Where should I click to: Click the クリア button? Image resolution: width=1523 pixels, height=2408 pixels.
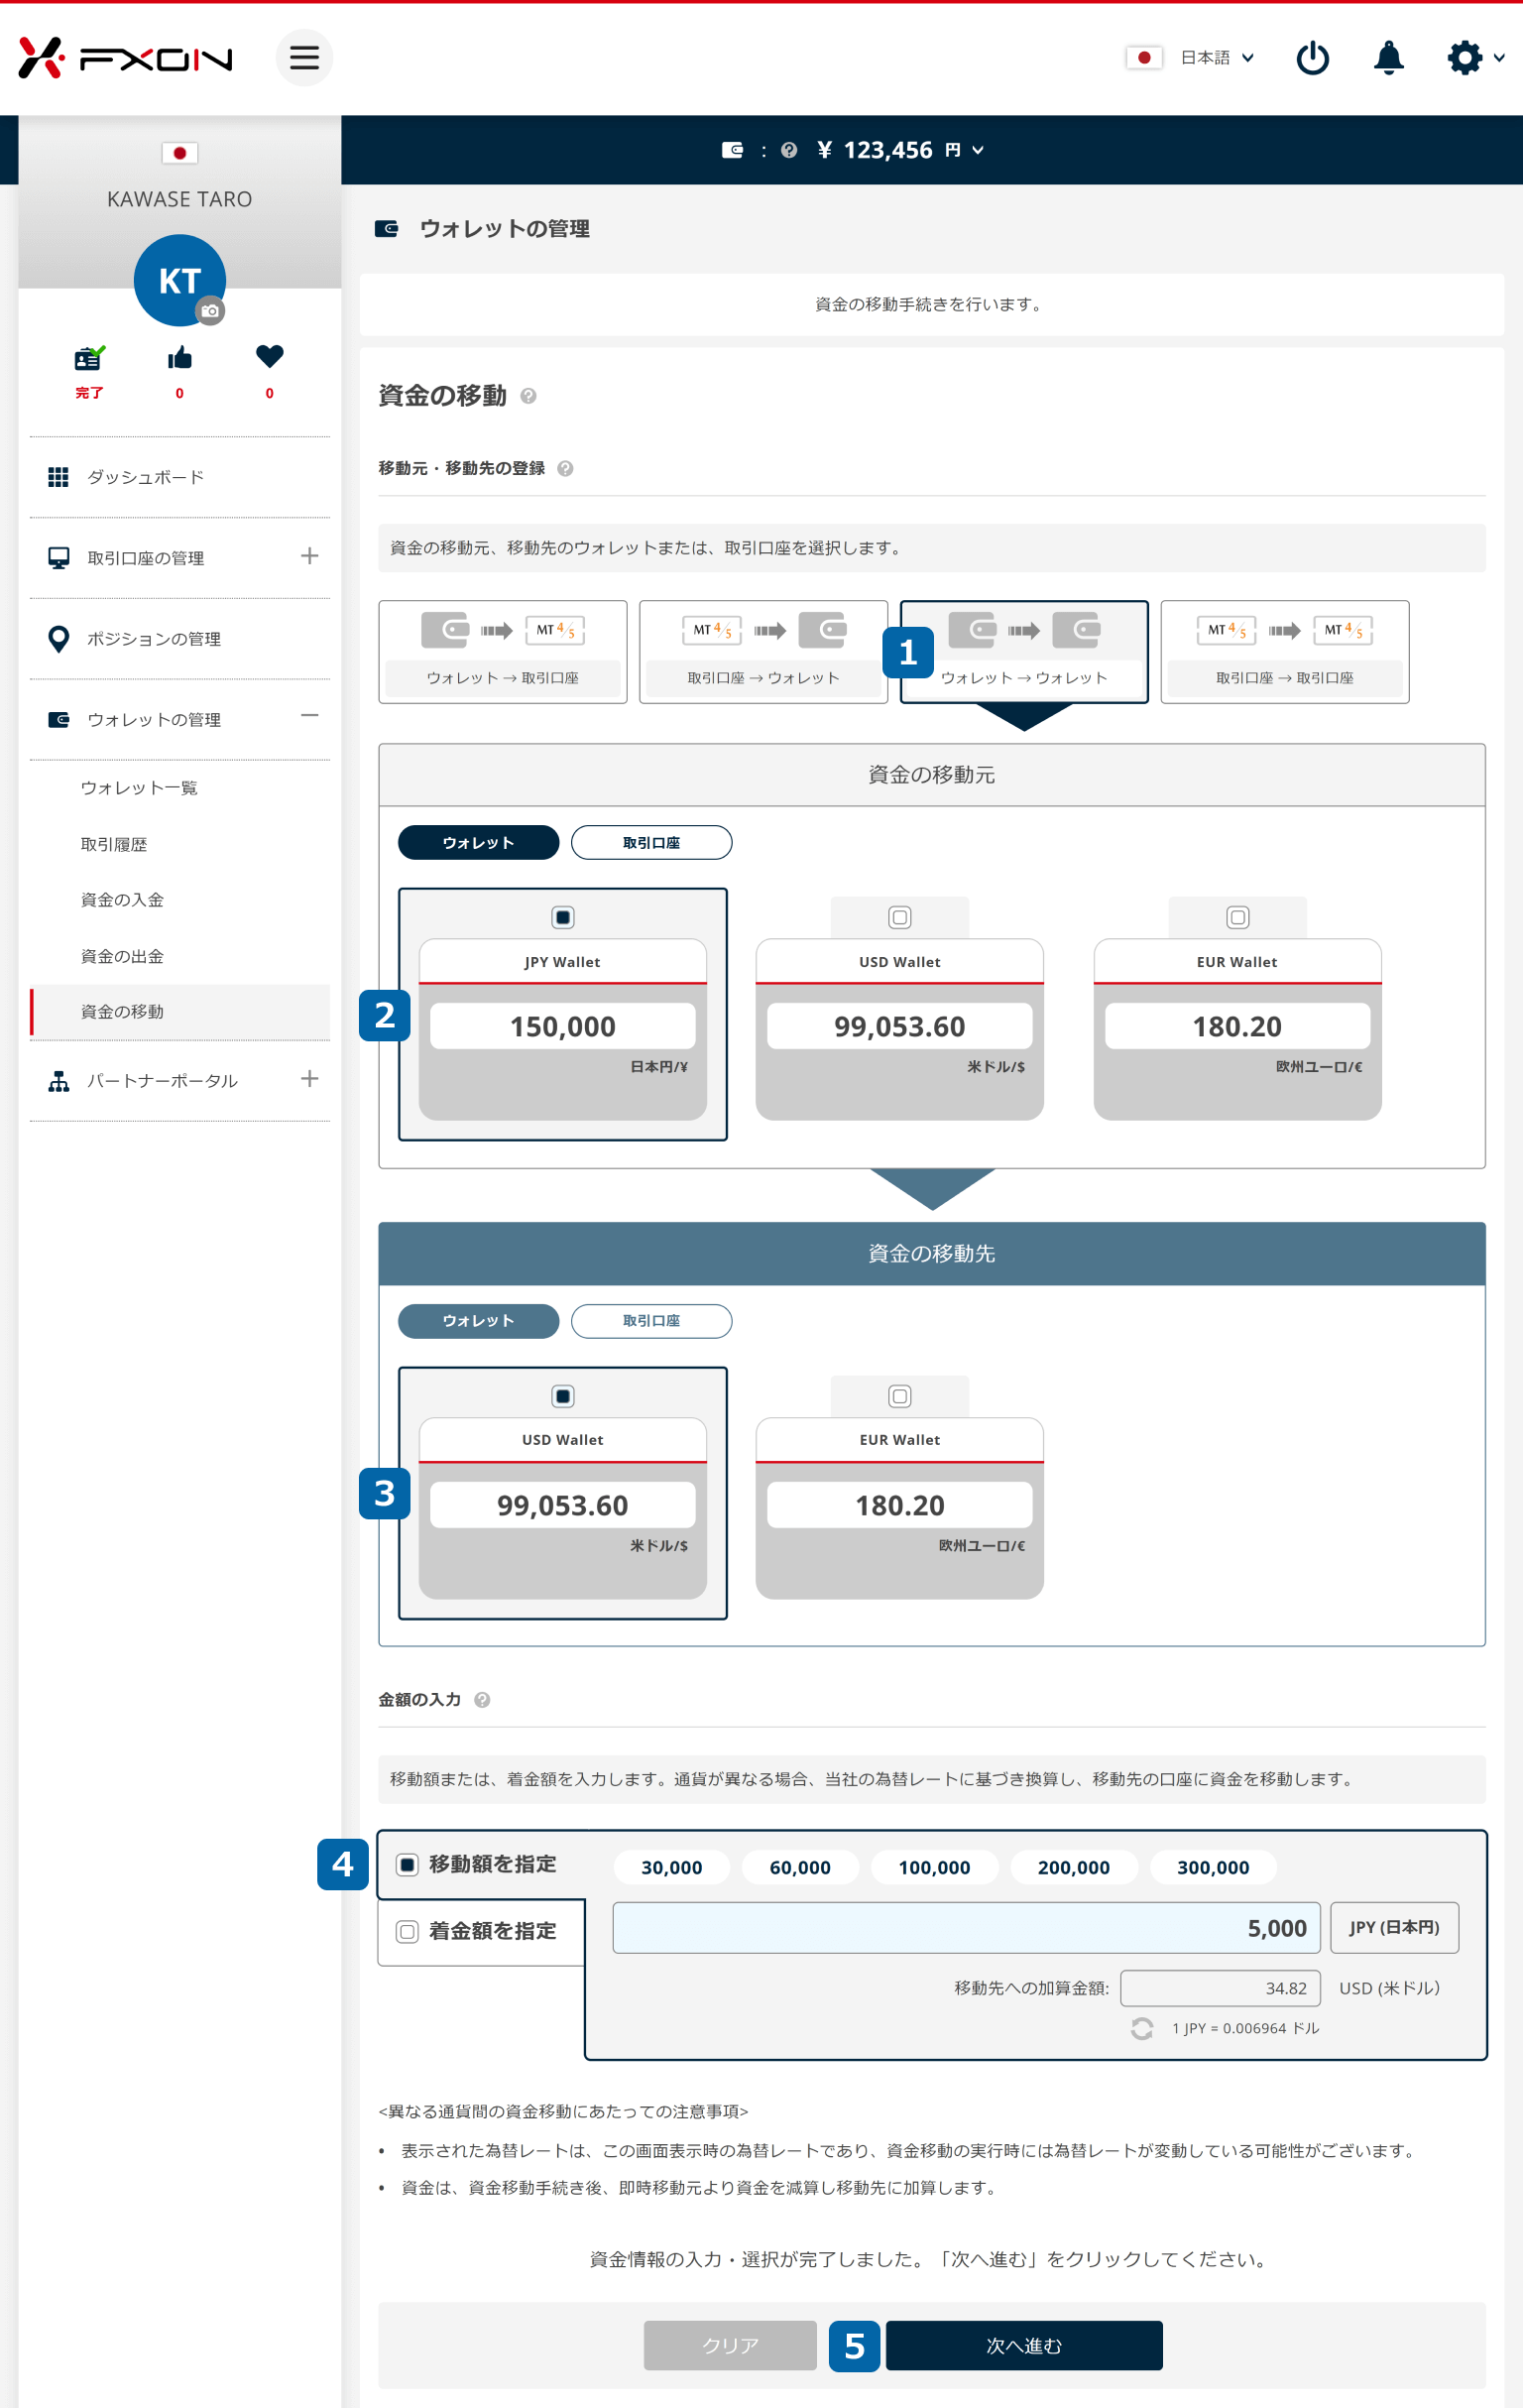(x=730, y=2346)
